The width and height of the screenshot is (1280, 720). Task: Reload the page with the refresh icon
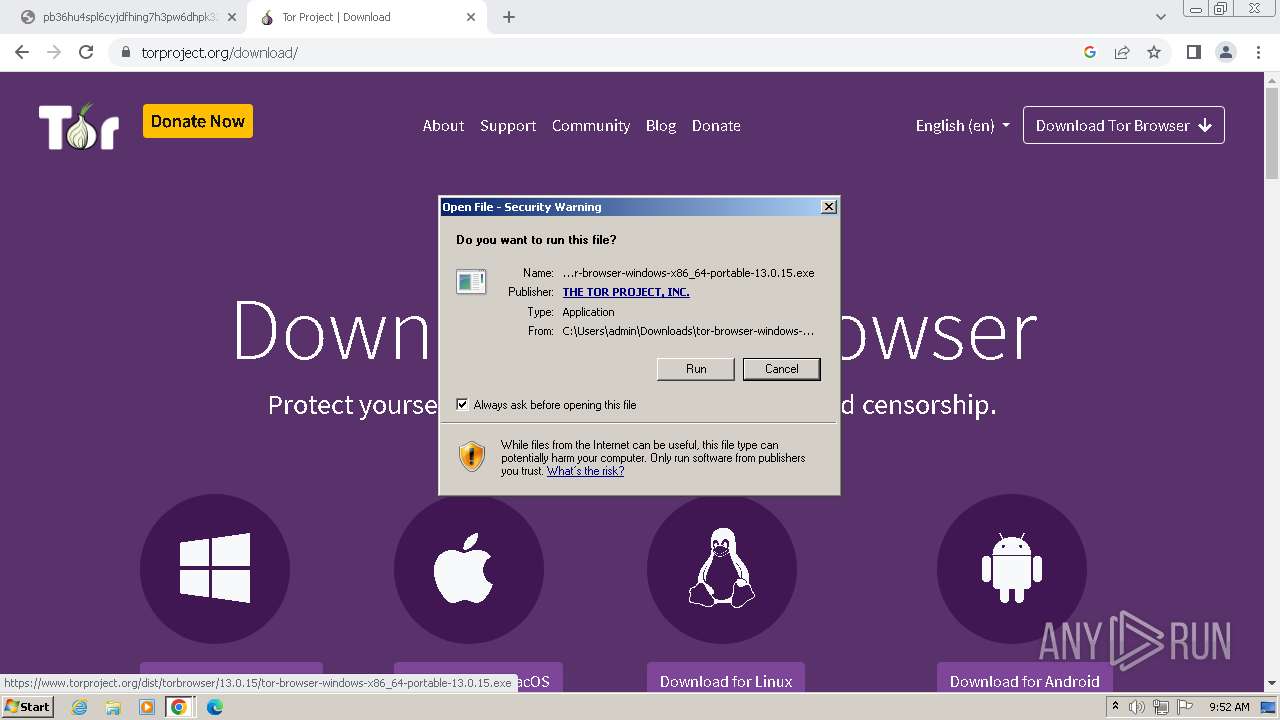[x=86, y=52]
